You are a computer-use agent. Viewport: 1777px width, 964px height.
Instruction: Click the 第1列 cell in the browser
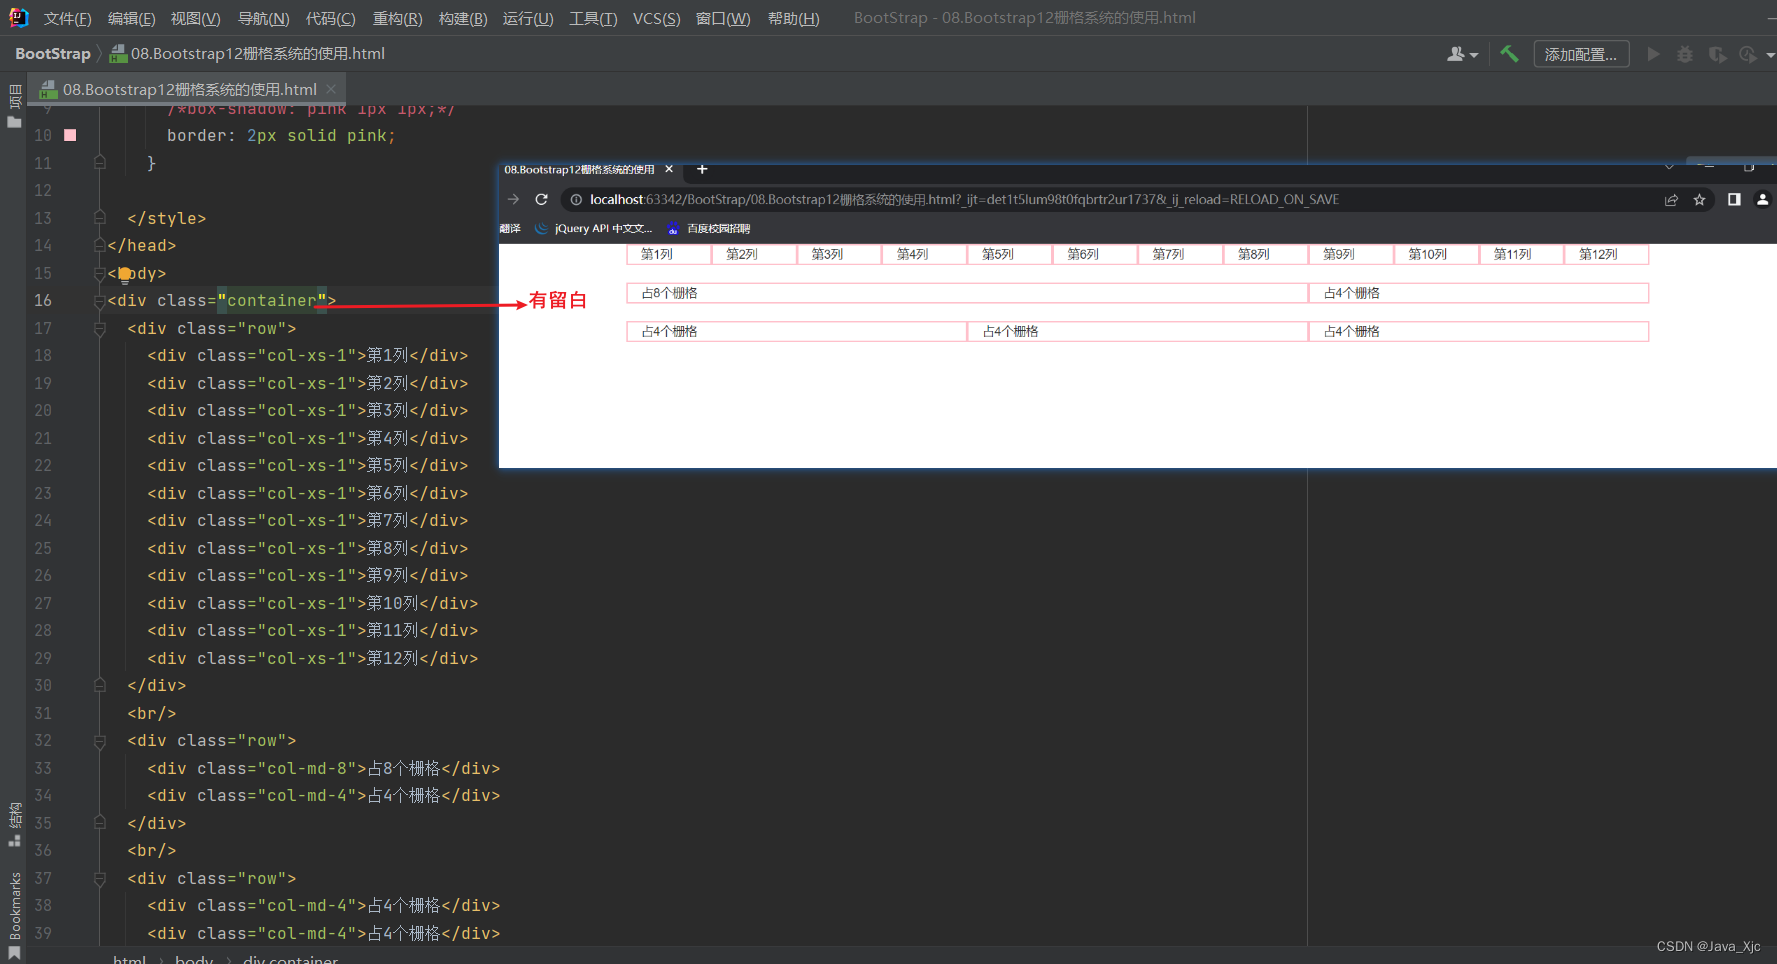pyautogui.click(x=669, y=255)
